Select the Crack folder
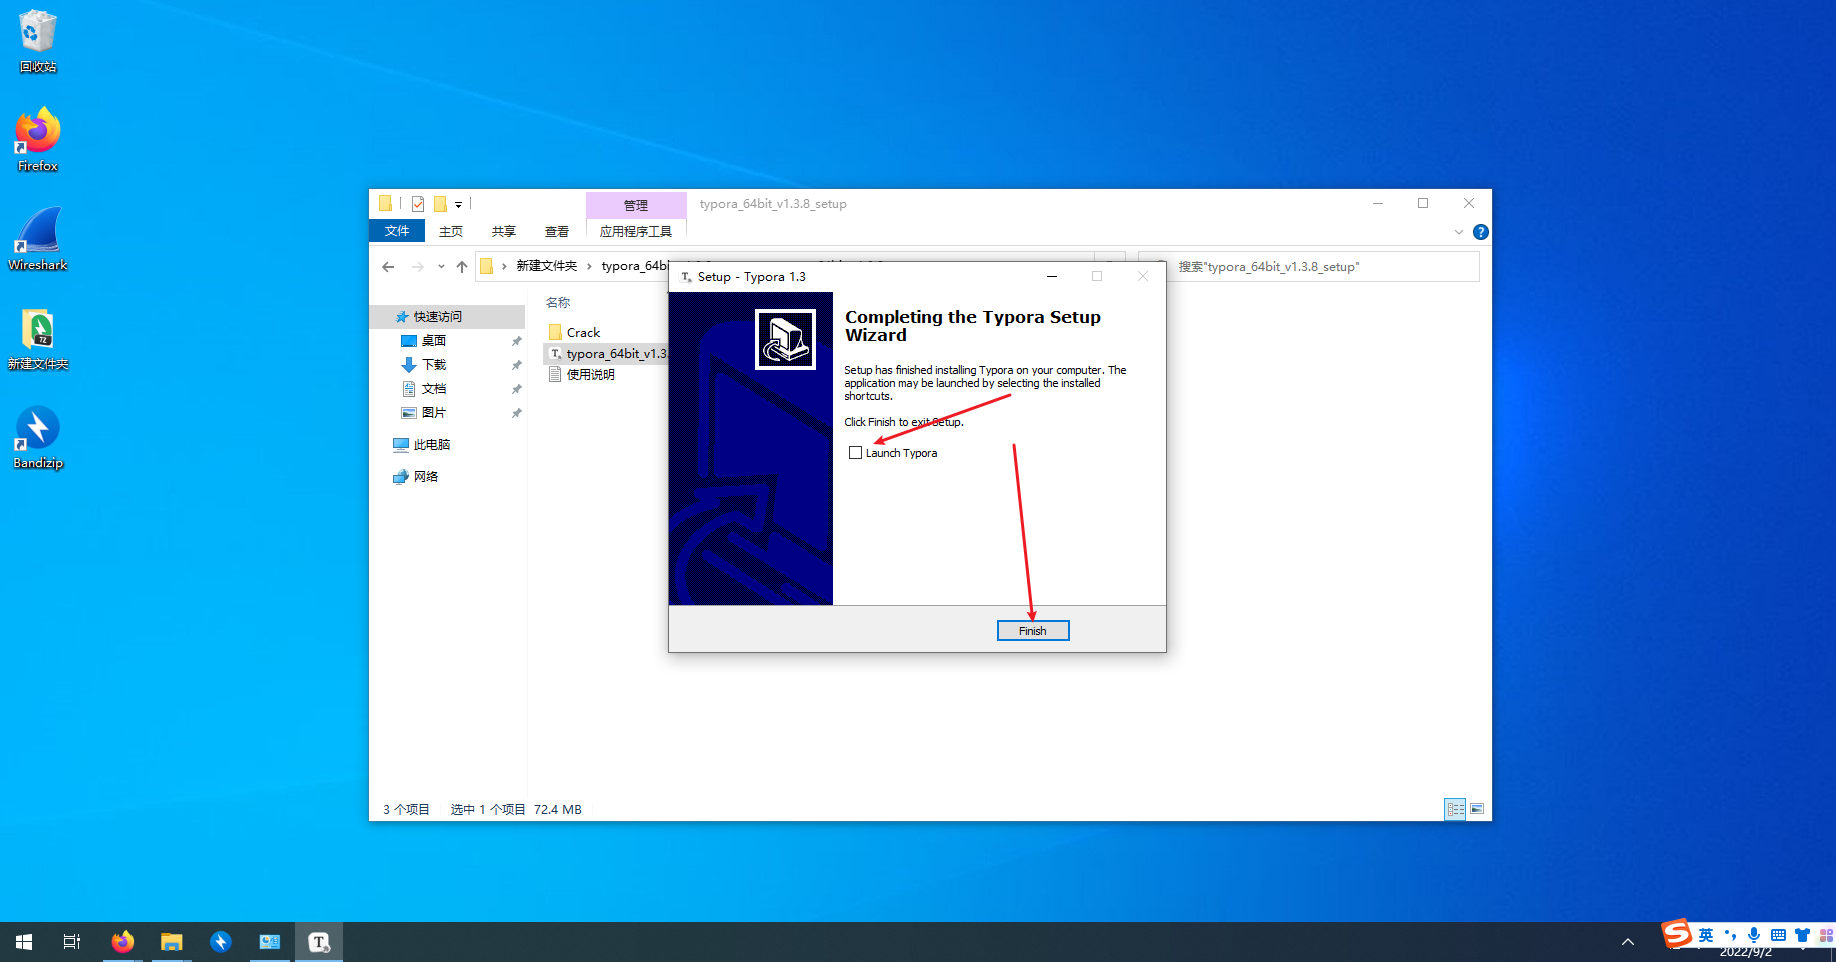This screenshot has height=962, width=1836. [584, 332]
